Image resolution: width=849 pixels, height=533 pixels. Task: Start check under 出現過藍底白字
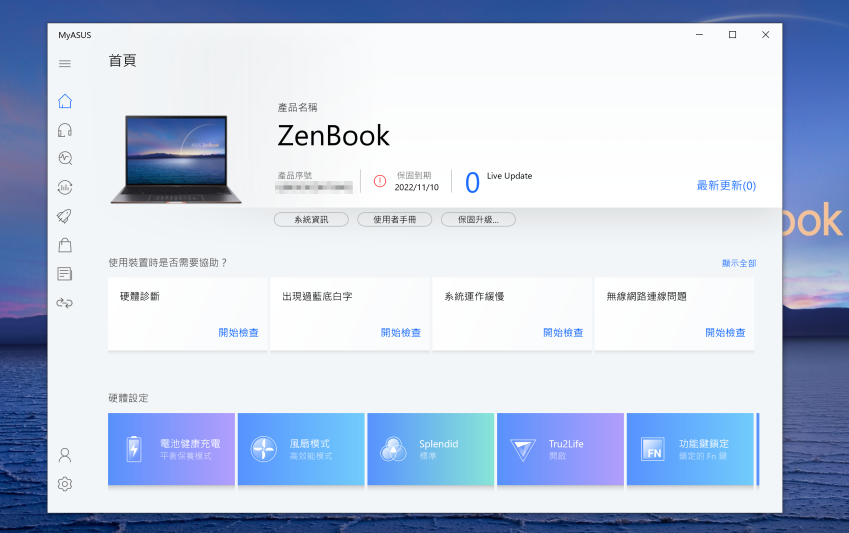pyautogui.click(x=401, y=333)
